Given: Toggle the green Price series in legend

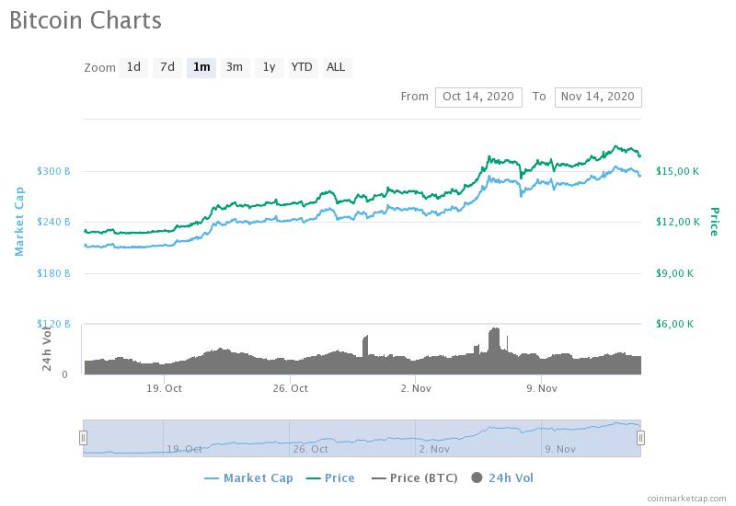Looking at the screenshot, I should [330, 478].
